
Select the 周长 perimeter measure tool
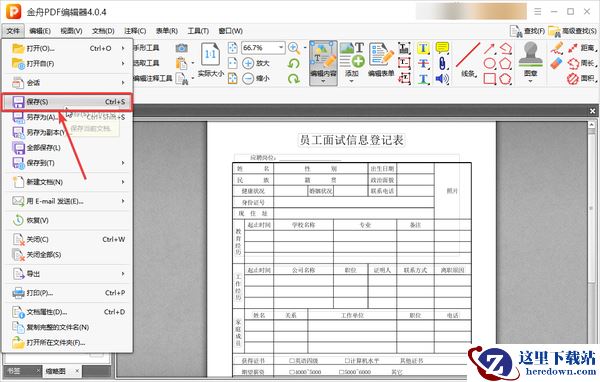pyautogui.click(x=582, y=63)
